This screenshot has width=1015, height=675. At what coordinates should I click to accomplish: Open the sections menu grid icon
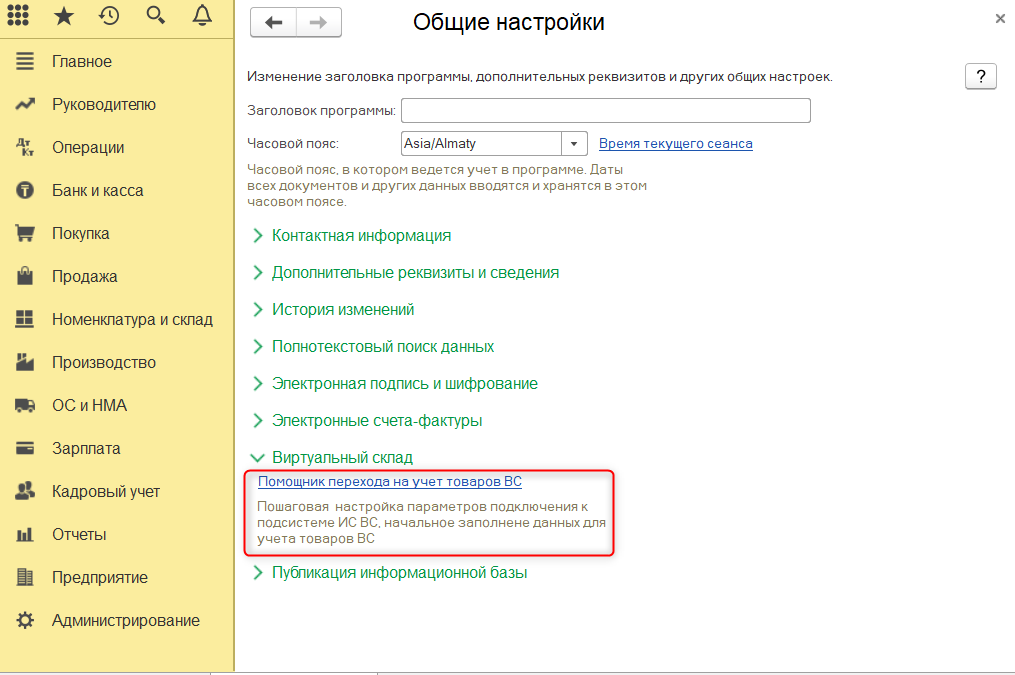pyautogui.click(x=18, y=15)
